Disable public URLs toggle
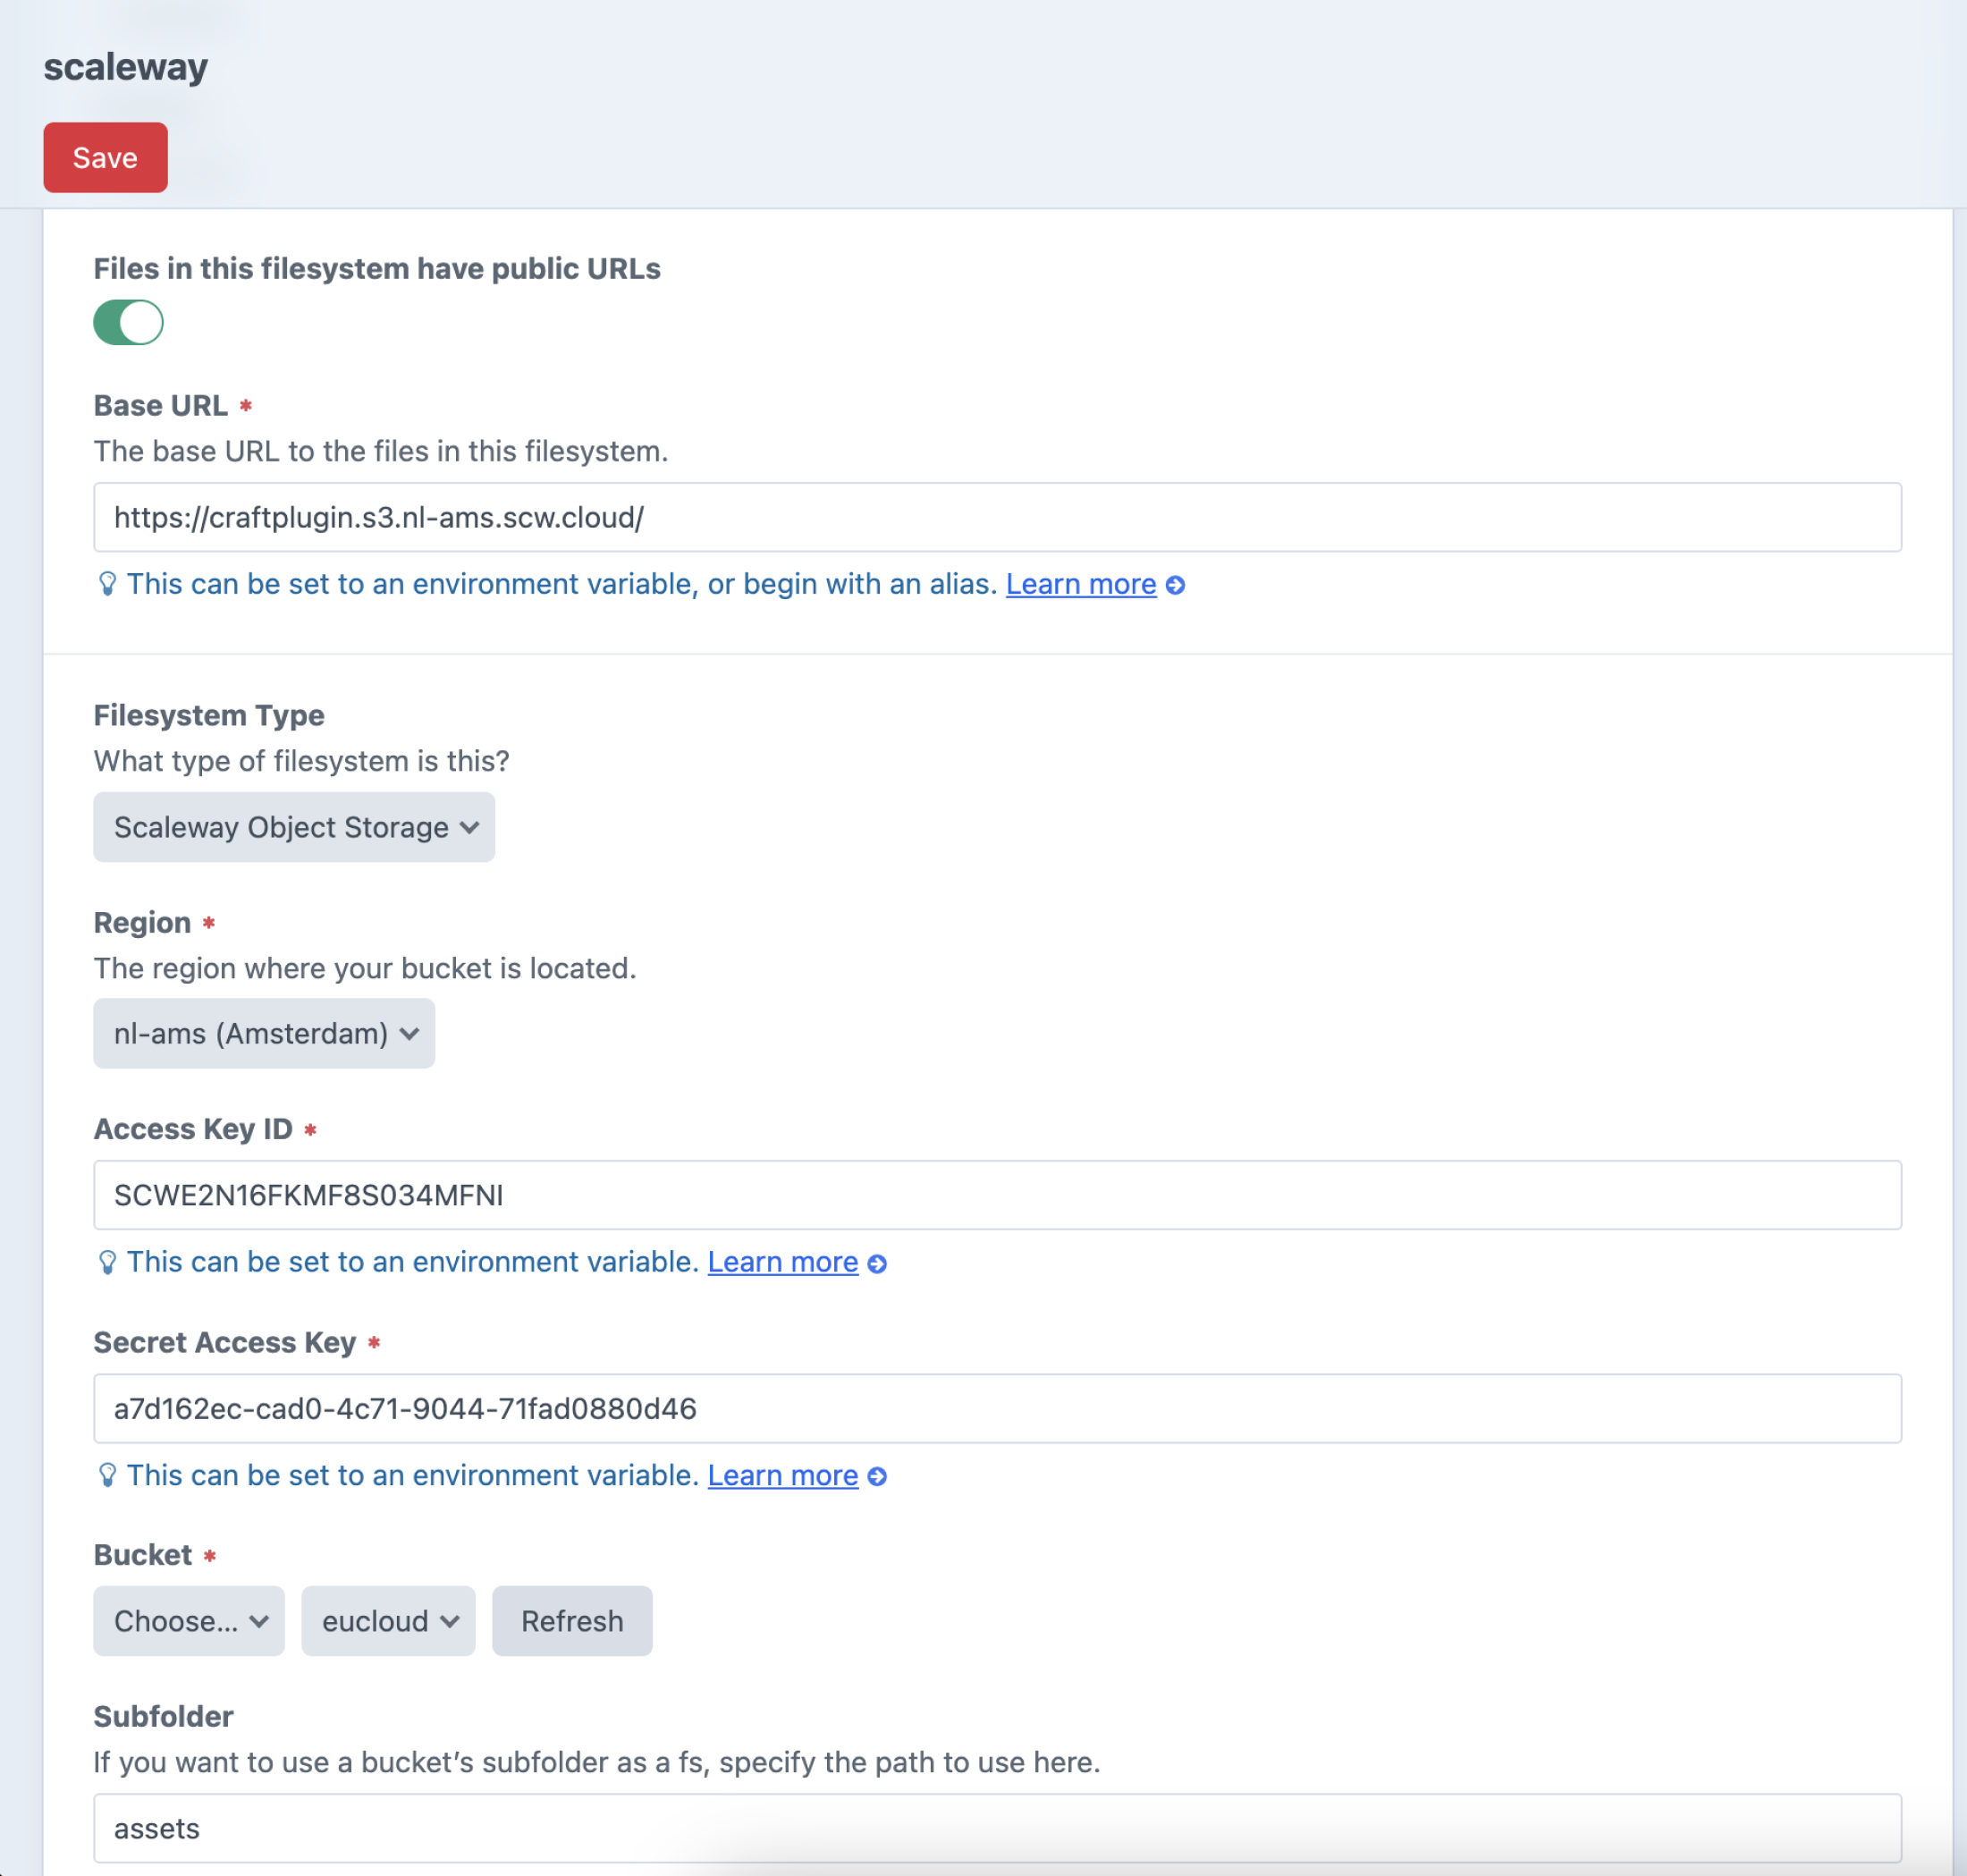 pyautogui.click(x=127, y=322)
